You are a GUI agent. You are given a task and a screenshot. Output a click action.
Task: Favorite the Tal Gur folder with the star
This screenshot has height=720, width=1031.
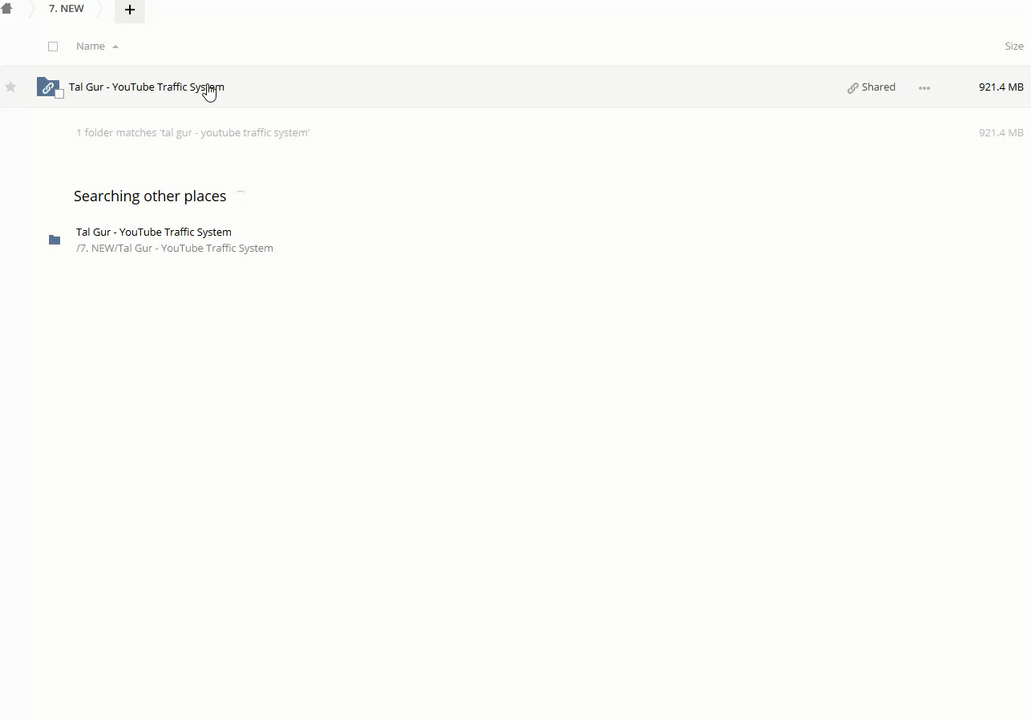pos(11,87)
